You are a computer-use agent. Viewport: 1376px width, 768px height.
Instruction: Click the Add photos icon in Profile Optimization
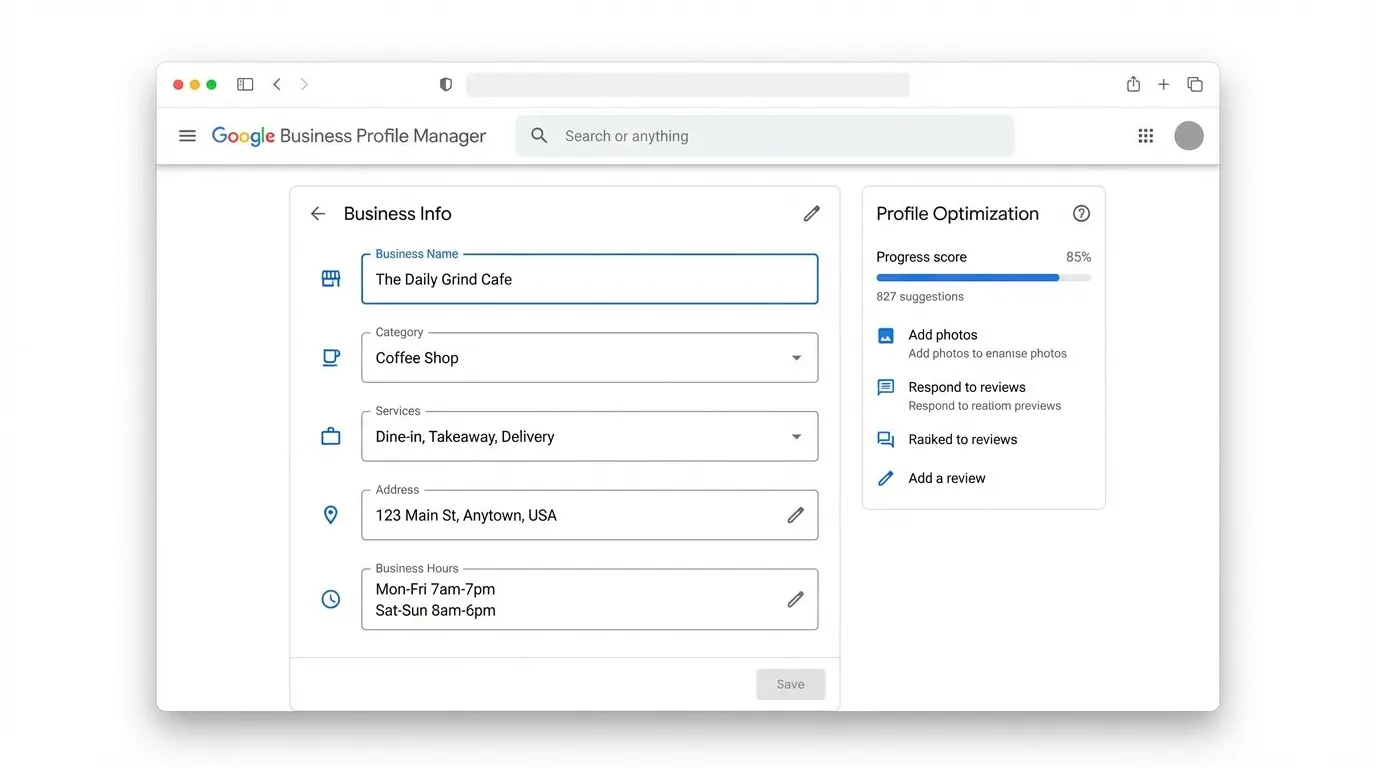pos(885,335)
